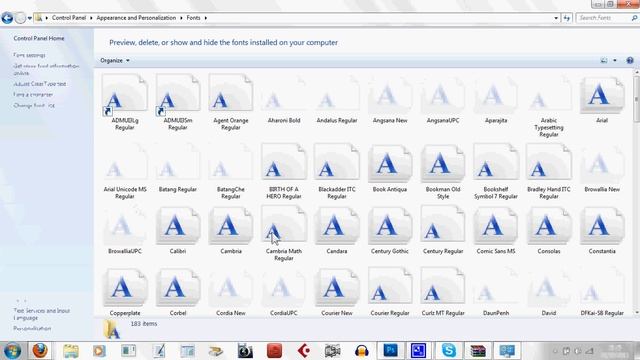640x360 pixels.
Task: Expand the address bar history dropdown
Action: [x=556, y=18]
